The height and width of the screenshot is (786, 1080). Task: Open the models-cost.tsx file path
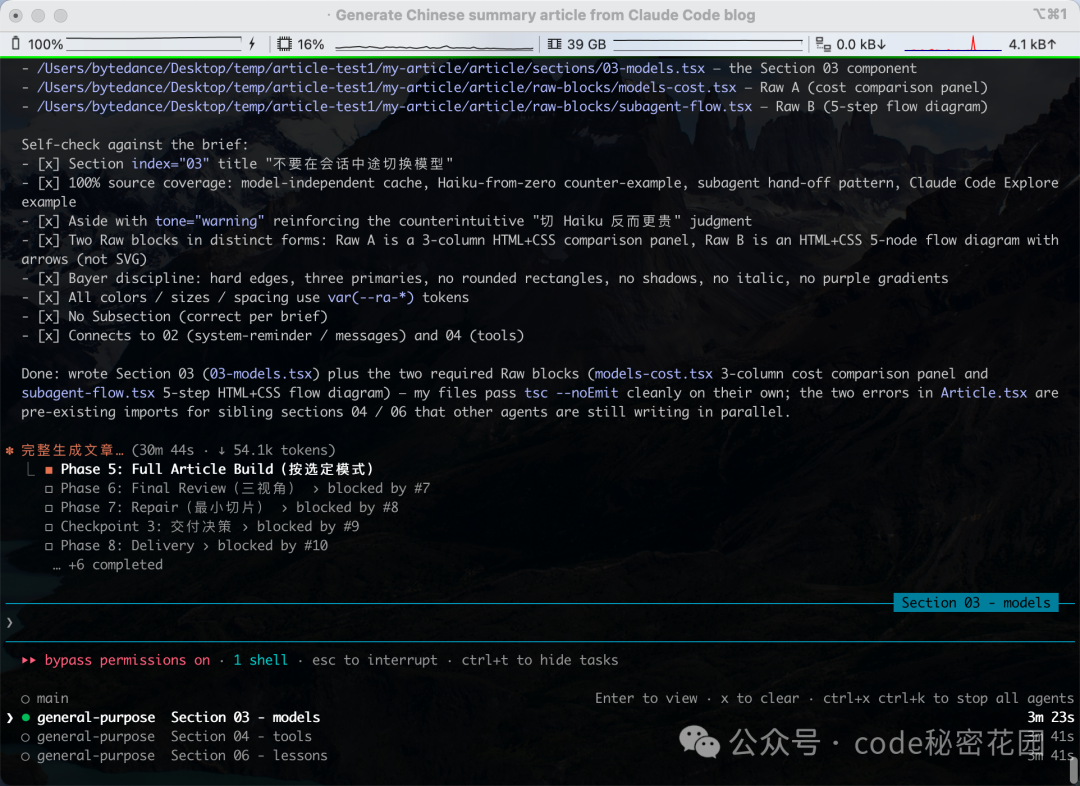click(x=386, y=87)
